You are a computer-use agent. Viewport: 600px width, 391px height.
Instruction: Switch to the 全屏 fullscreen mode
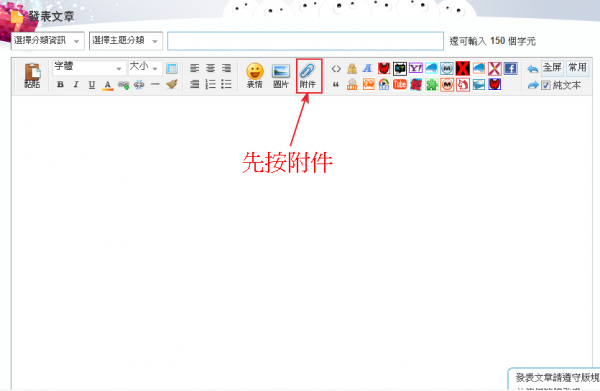[552, 68]
